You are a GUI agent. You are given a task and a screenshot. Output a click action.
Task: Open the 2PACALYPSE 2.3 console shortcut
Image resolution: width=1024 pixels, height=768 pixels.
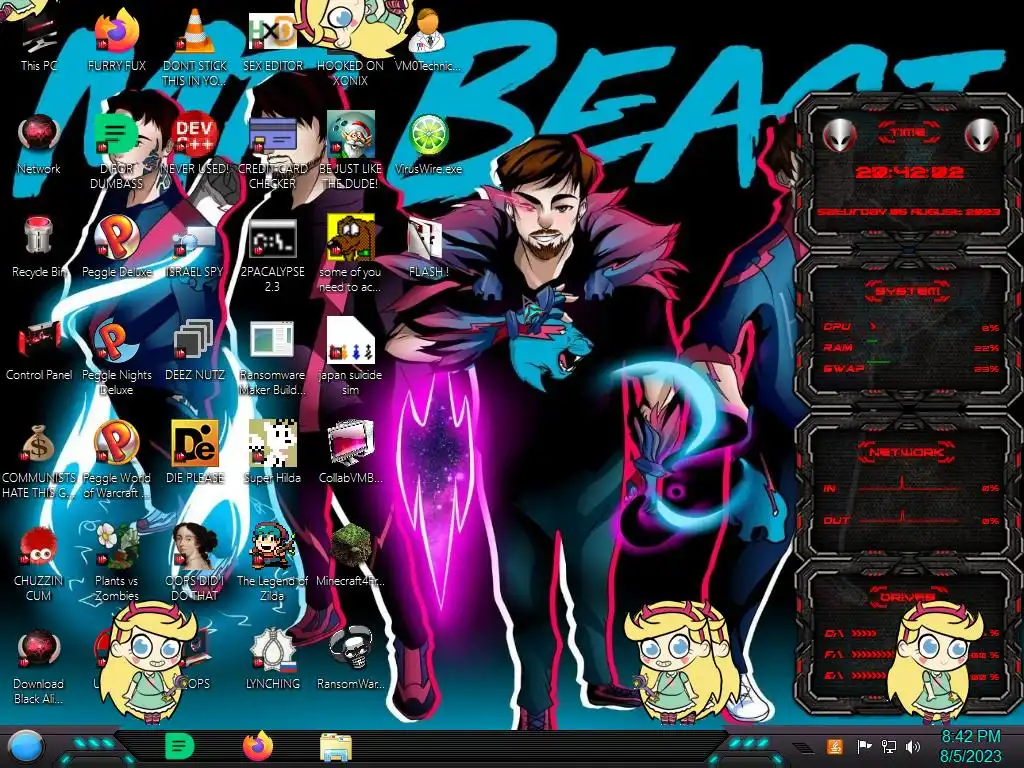click(x=272, y=256)
